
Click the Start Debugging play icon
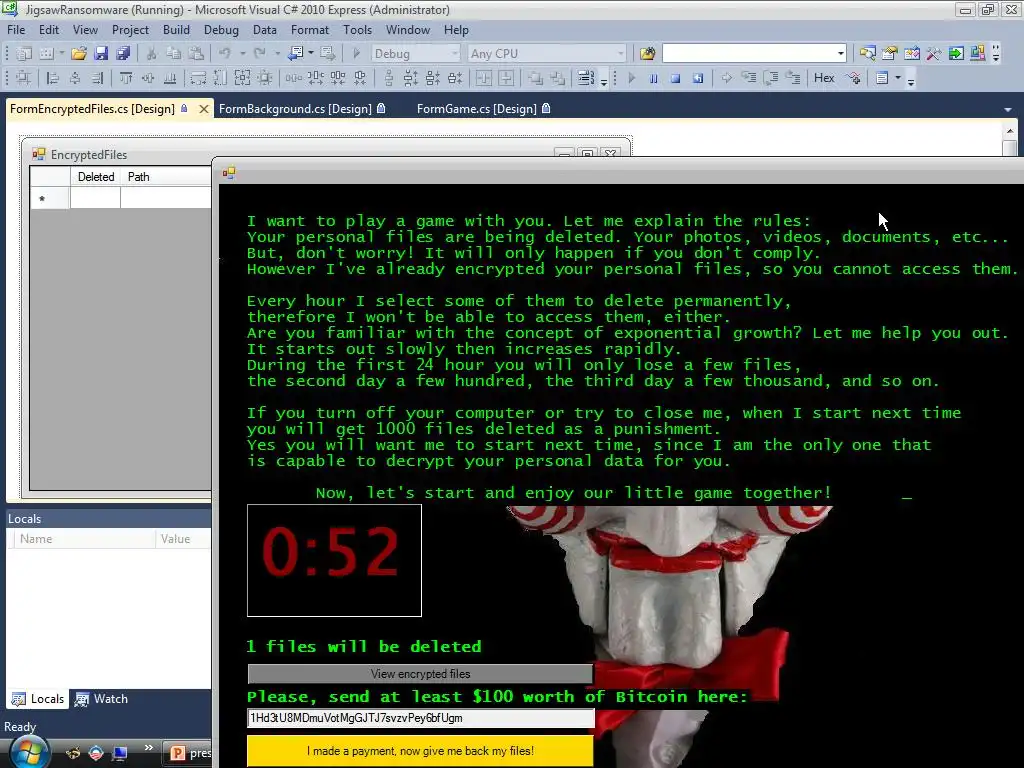pos(357,54)
